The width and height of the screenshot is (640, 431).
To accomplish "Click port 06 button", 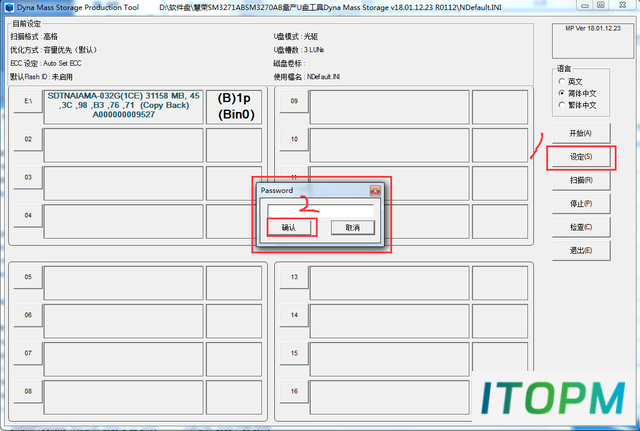I will (x=28, y=315).
